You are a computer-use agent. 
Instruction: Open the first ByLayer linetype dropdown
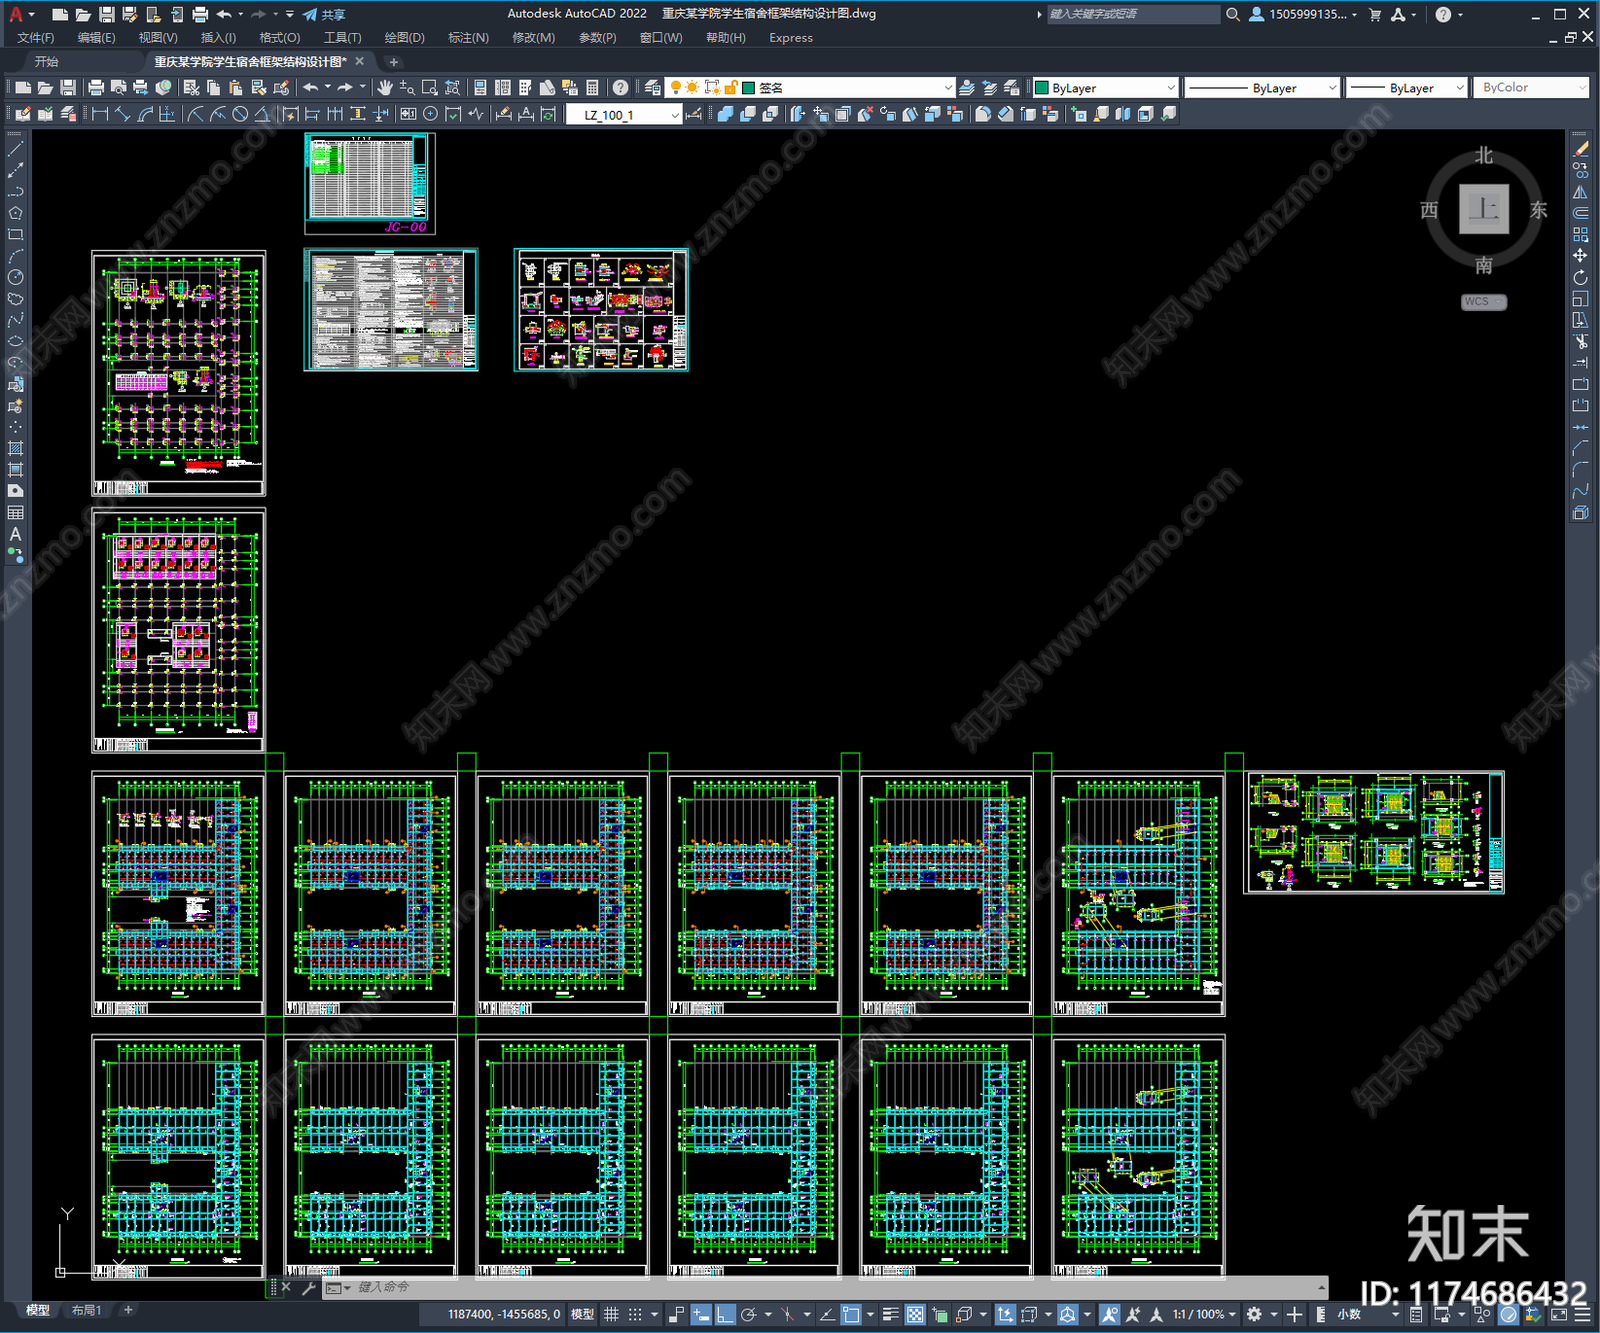(x=1262, y=88)
